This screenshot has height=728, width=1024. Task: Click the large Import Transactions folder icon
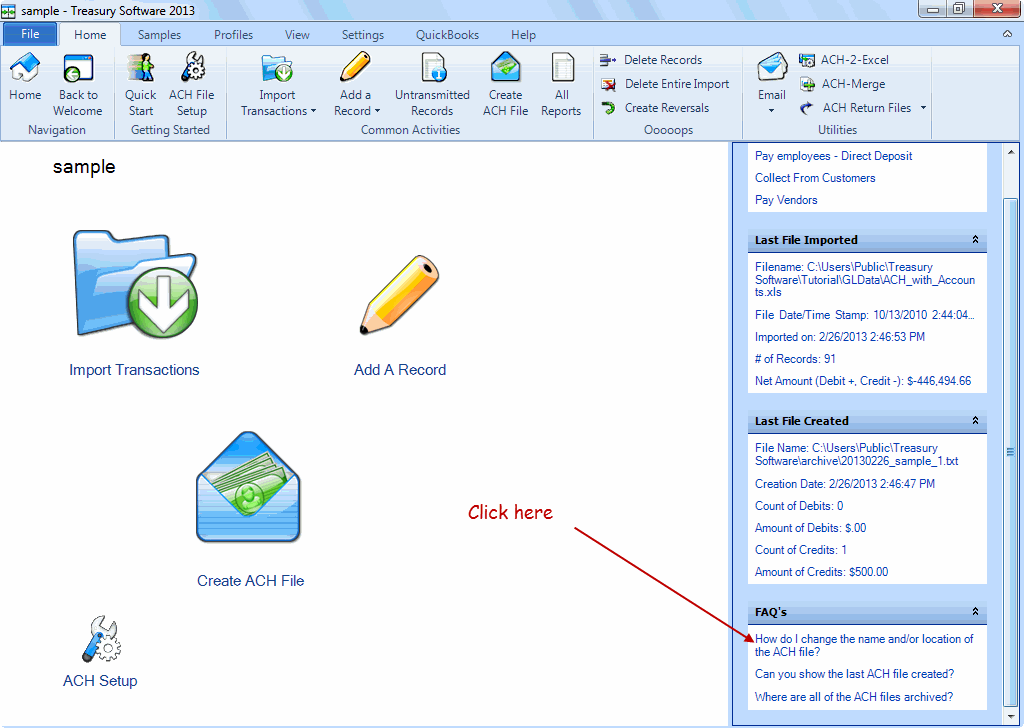(135, 283)
